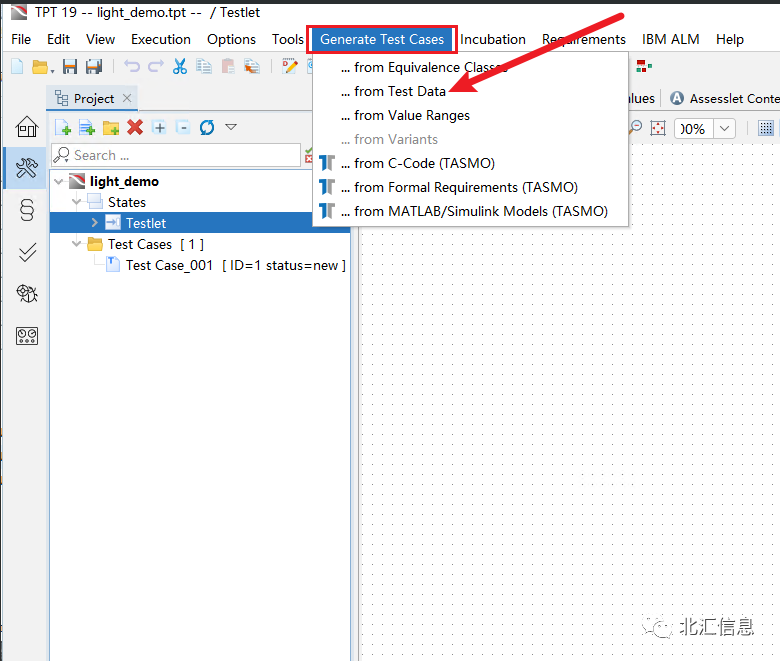Open the View menu
Viewport: 780px width, 661px height.
pyautogui.click(x=100, y=39)
